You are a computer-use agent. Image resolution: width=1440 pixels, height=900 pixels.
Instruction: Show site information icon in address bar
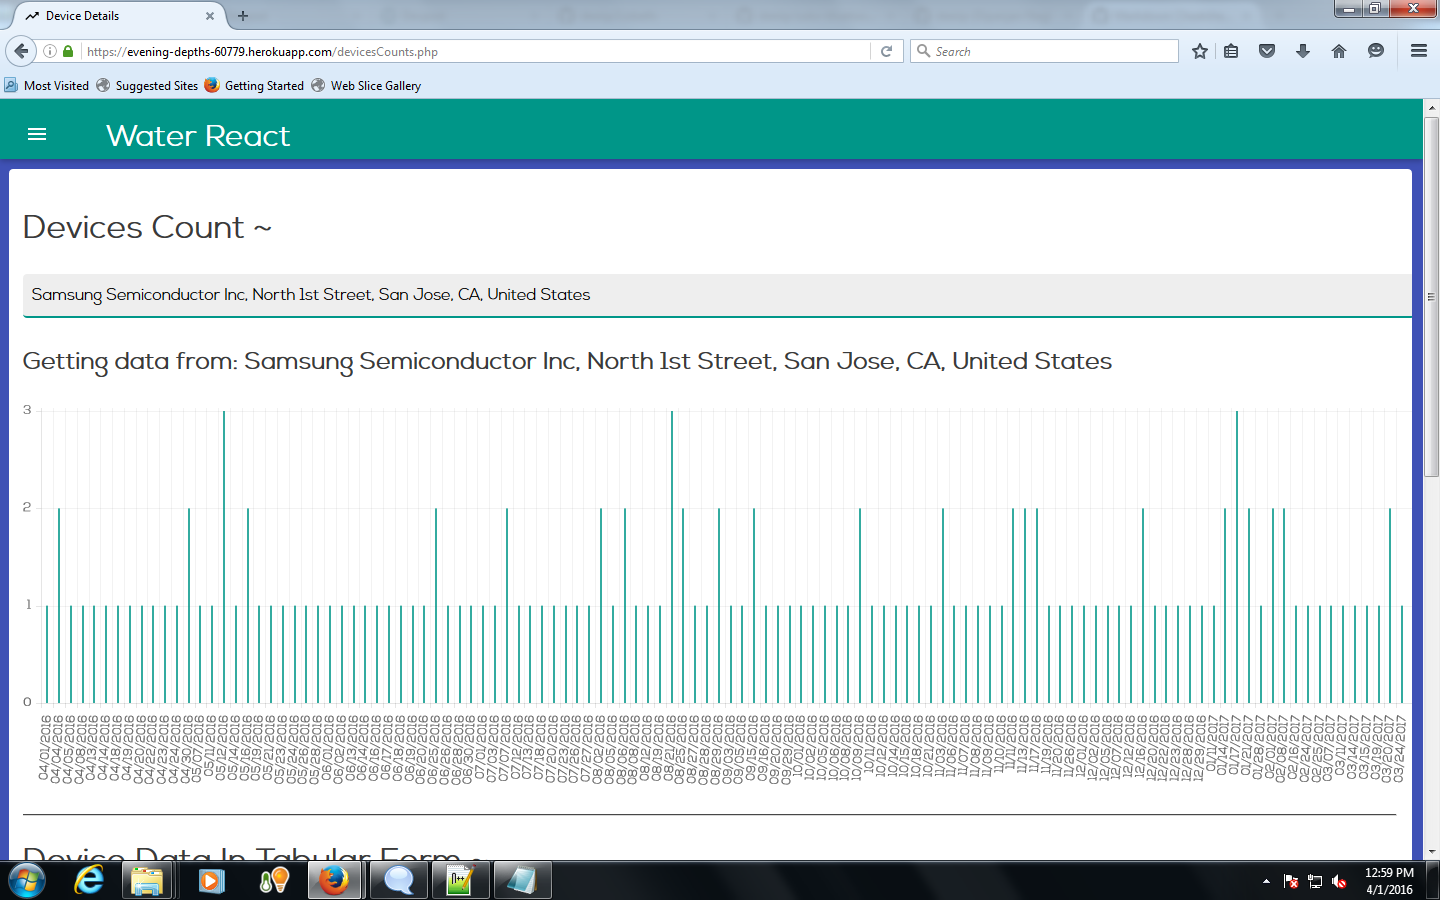[x=50, y=51]
